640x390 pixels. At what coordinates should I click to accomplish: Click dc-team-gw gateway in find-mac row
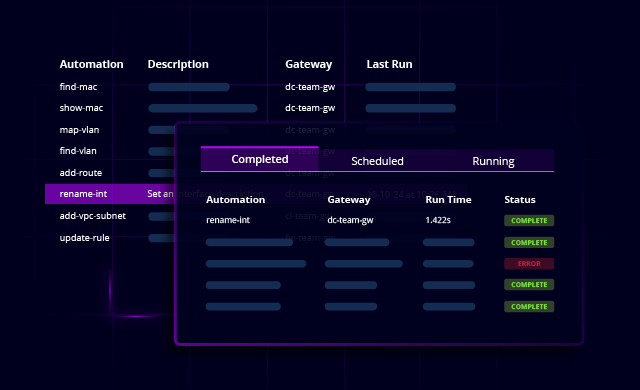pyautogui.click(x=310, y=87)
